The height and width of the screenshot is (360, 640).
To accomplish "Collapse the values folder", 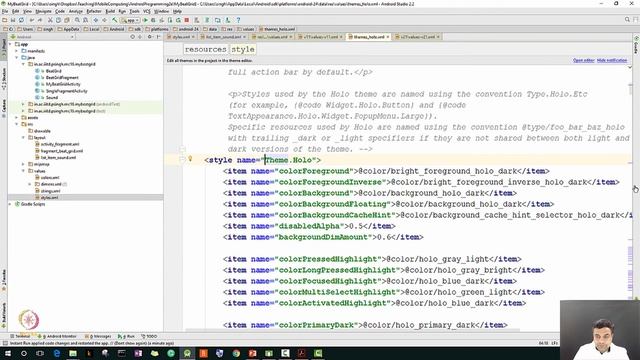I will pyautogui.click(x=23, y=171).
